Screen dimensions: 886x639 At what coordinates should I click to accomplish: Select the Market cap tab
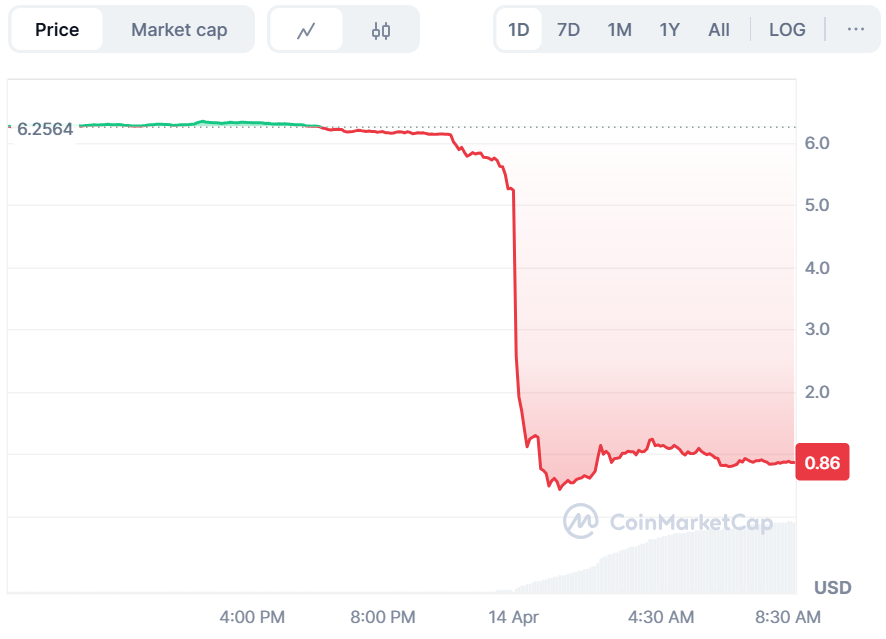tap(179, 30)
